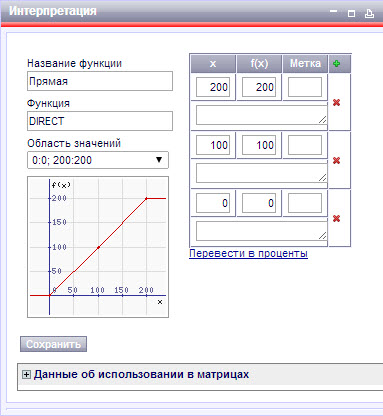The image size is (383, 416).
Task: Click the Функция label
Action: [x=48, y=103]
